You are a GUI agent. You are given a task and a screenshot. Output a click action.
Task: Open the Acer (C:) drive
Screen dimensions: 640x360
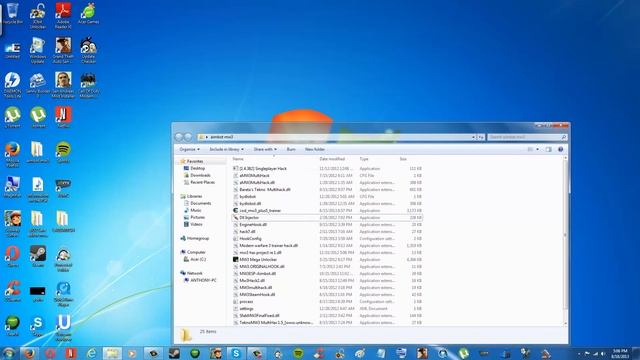point(198,259)
